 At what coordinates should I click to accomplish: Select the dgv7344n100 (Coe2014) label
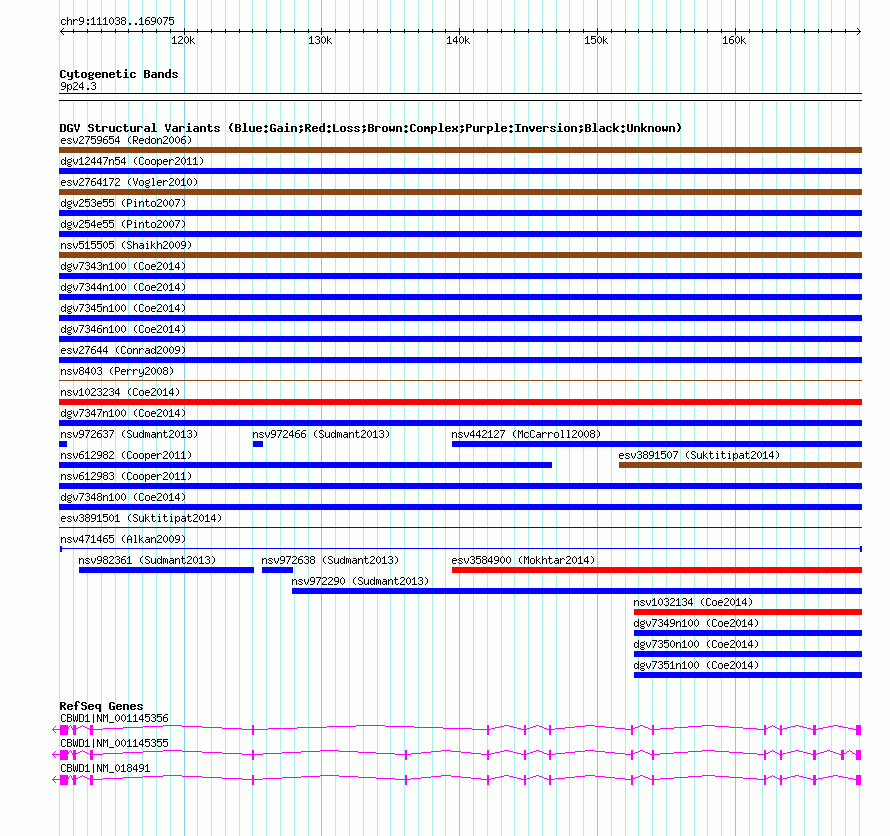(x=123, y=287)
